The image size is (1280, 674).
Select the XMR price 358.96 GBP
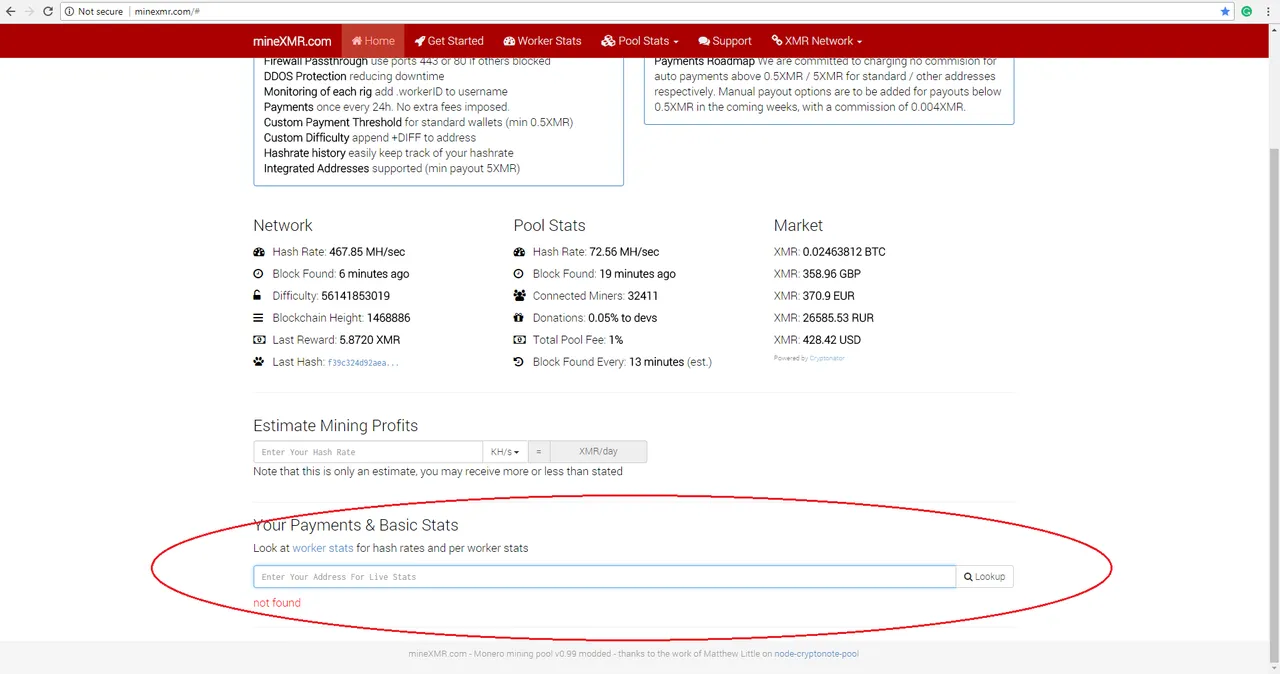(832, 274)
